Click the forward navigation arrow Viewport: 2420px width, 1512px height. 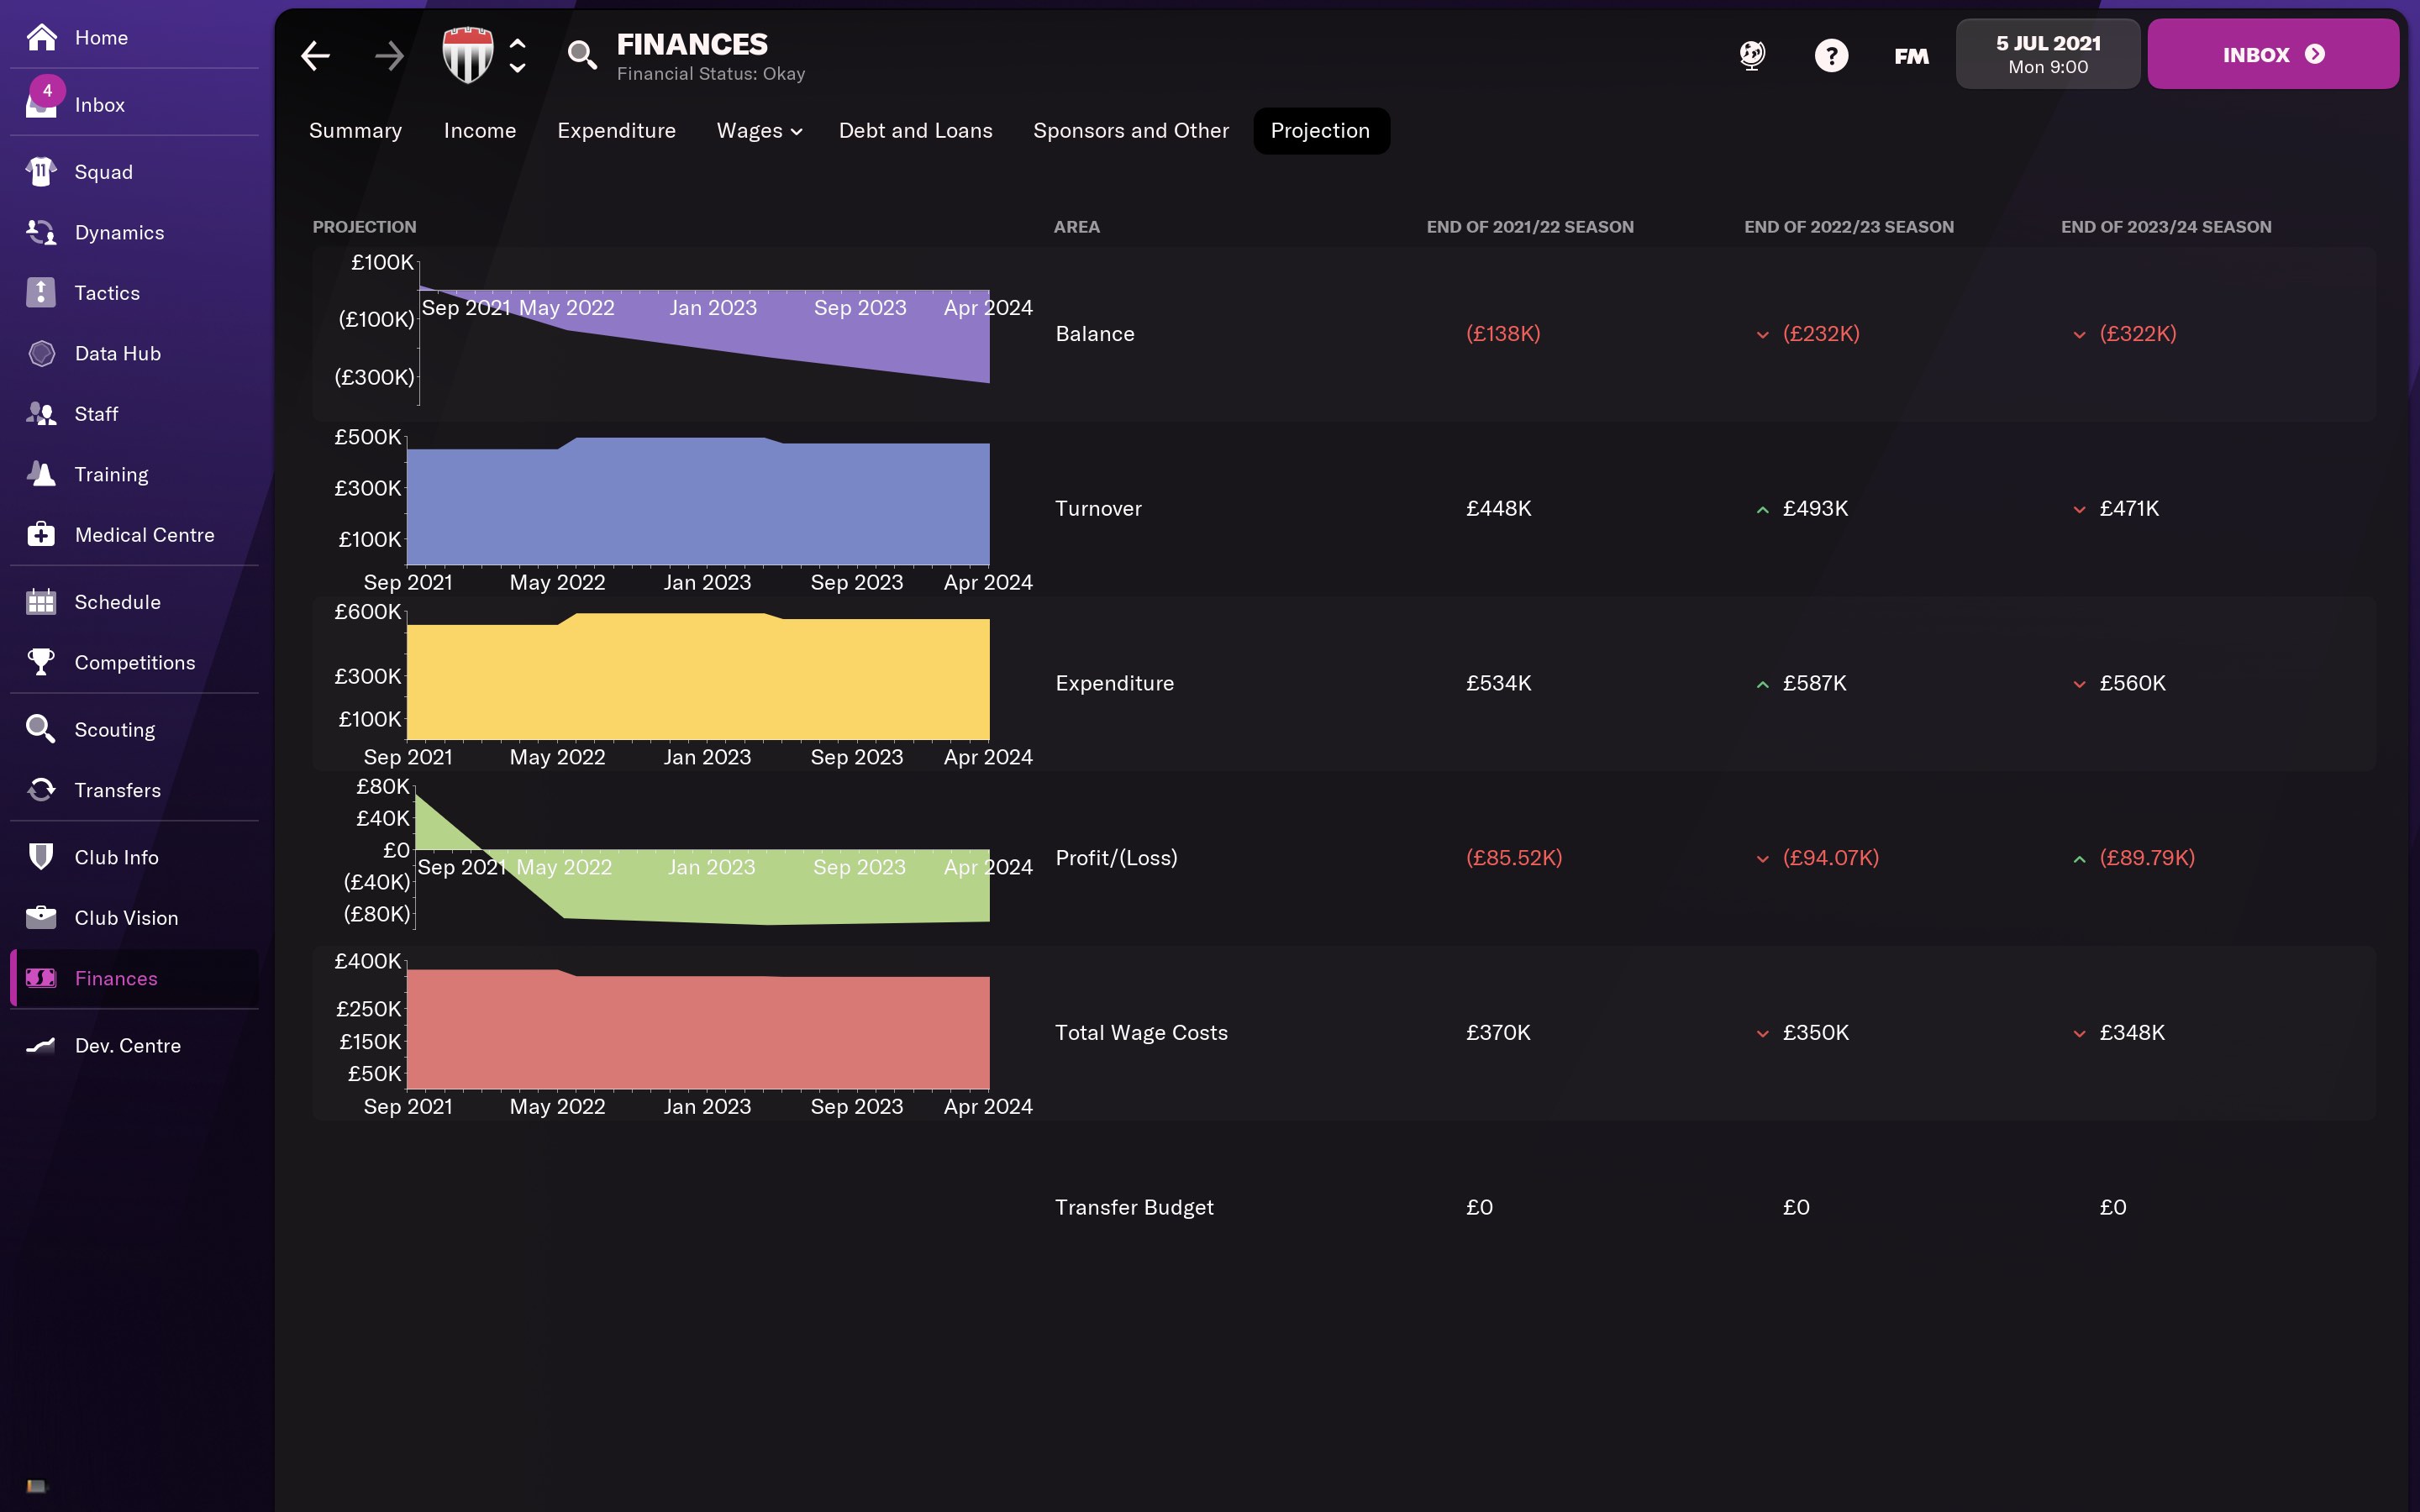389,56
